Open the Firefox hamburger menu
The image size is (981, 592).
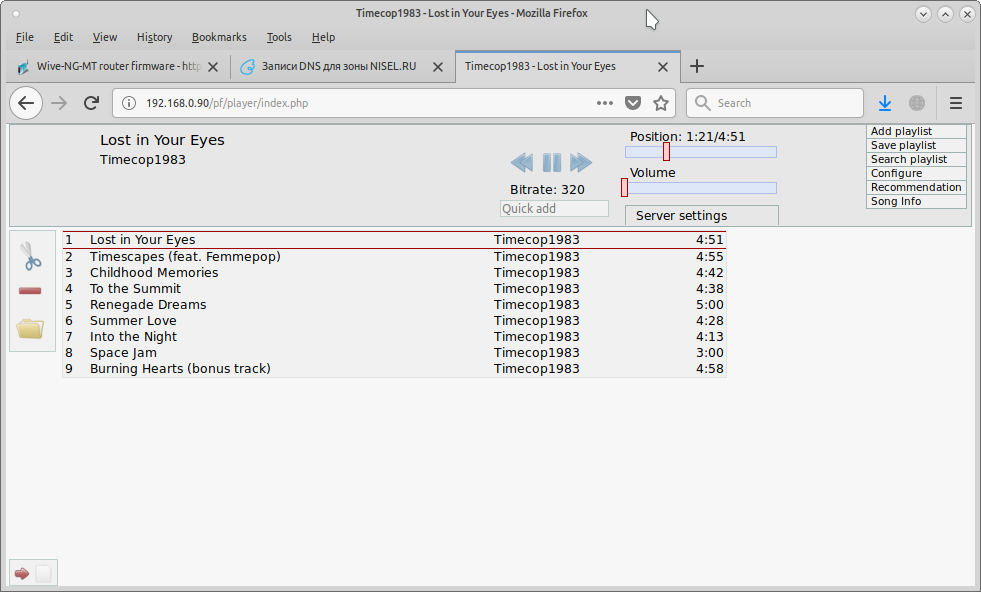click(956, 103)
